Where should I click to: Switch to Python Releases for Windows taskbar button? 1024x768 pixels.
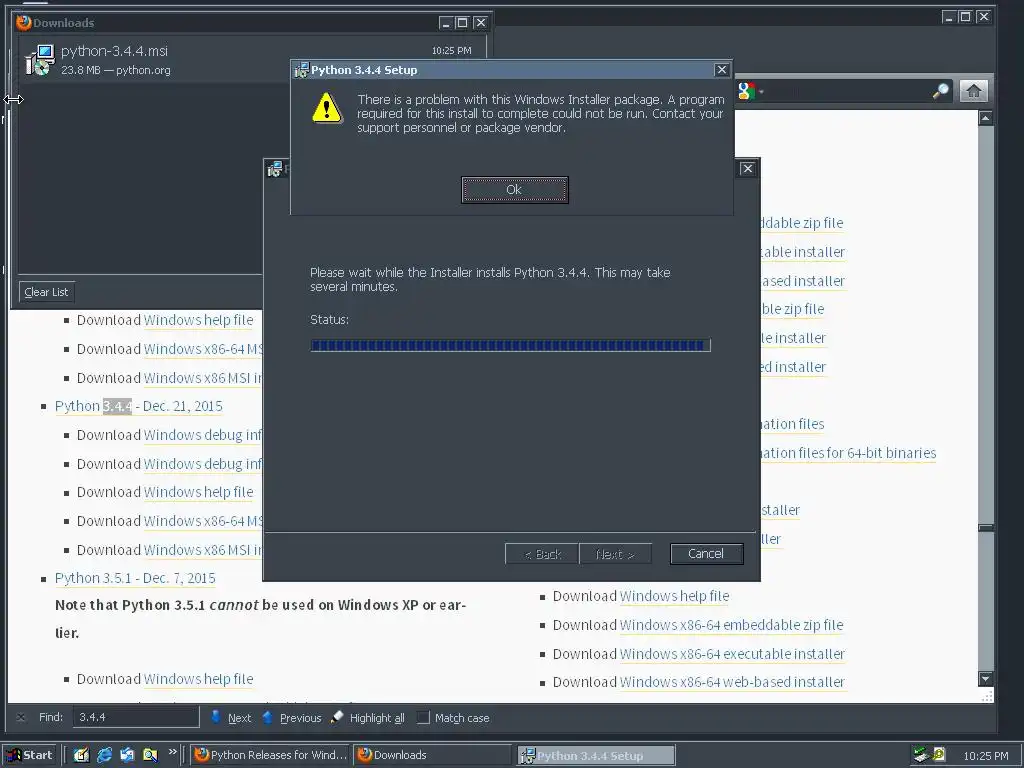coord(271,755)
